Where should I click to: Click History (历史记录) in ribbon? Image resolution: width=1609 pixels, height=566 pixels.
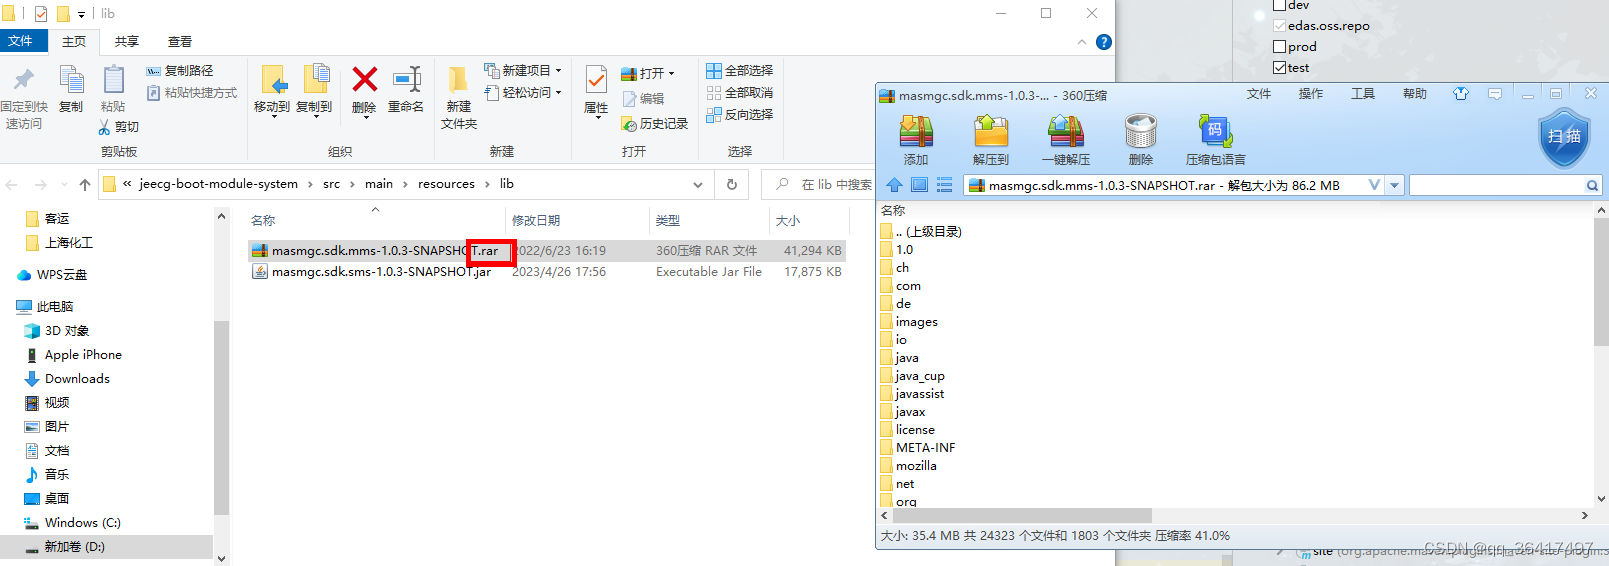pos(655,124)
